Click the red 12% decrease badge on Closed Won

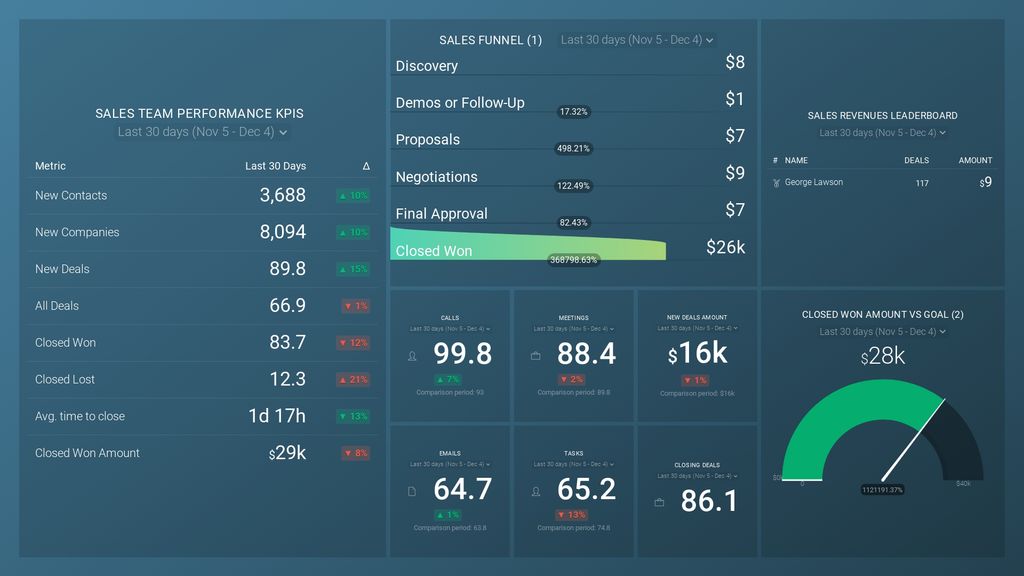[x=352, y=342]
